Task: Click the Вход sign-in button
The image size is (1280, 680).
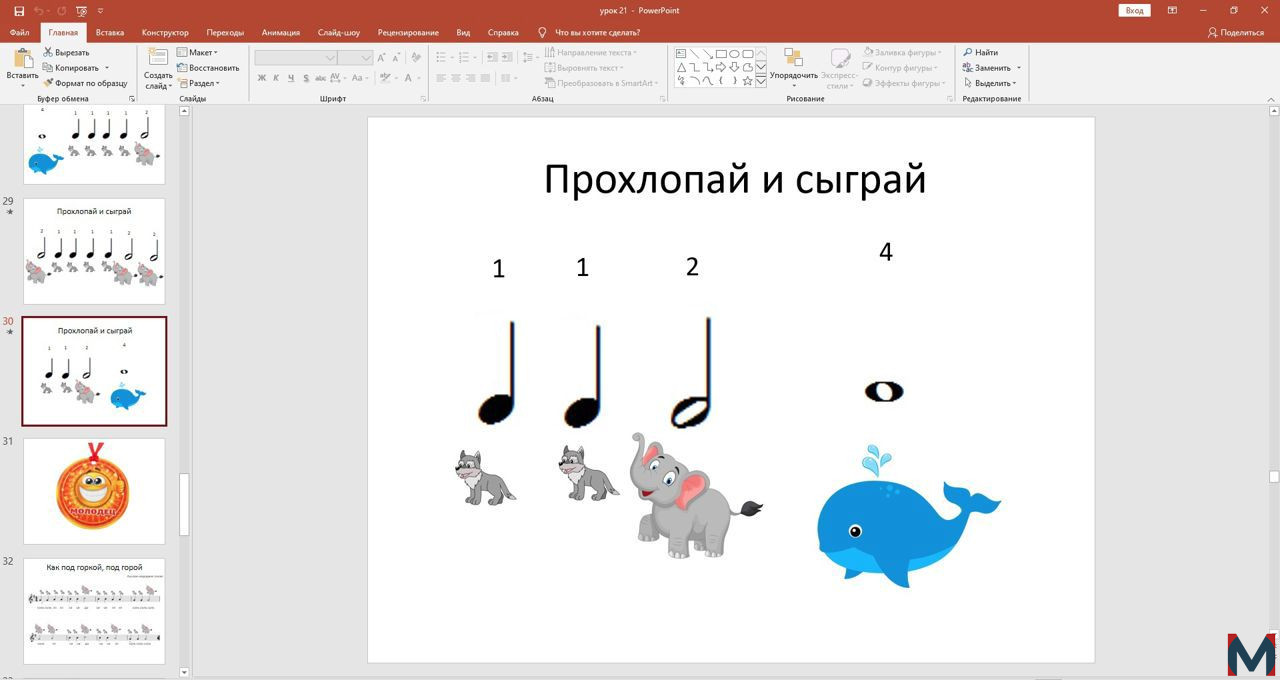Action: 1134,10
